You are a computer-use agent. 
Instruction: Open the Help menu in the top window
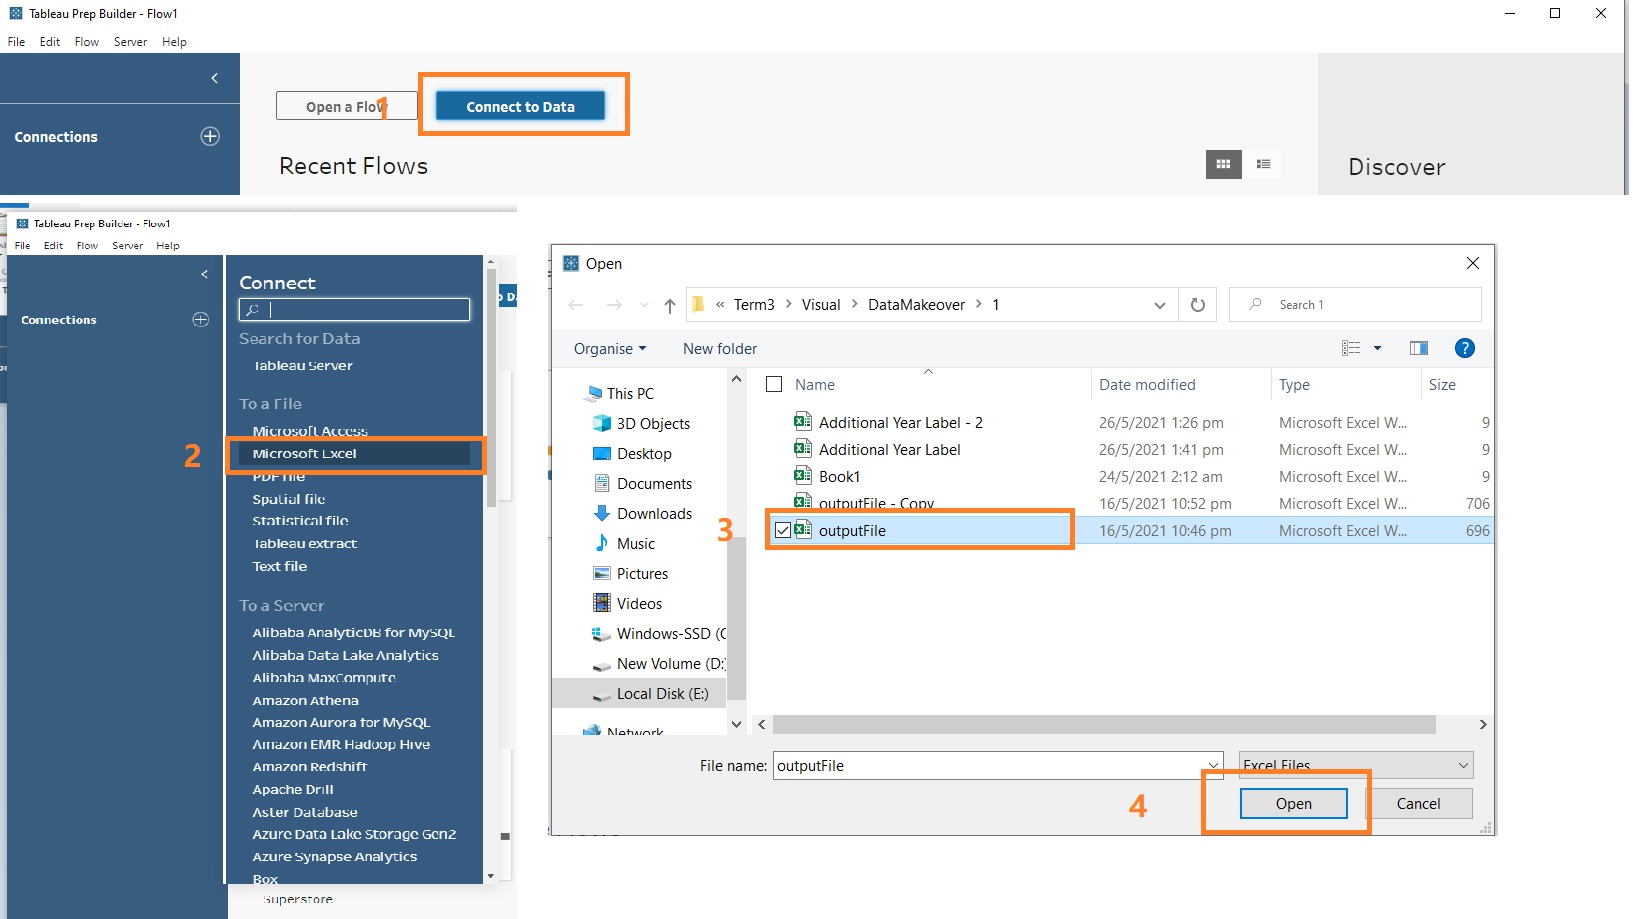tap(174, 42)
